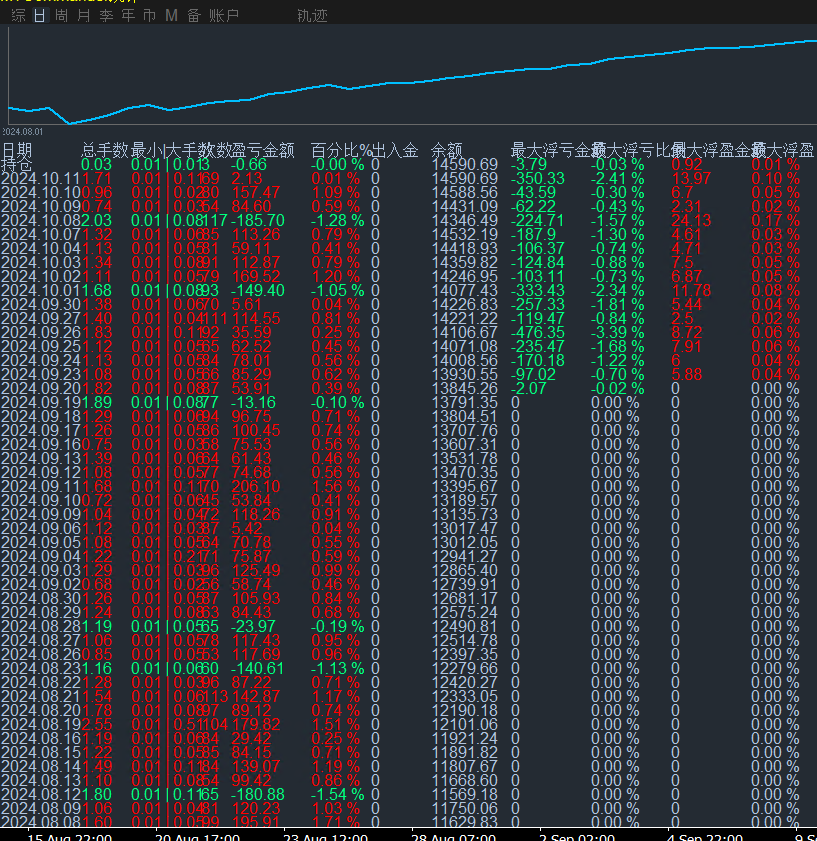Click the loss value -140.61
The image size is (817, 841).
(258, 668)
